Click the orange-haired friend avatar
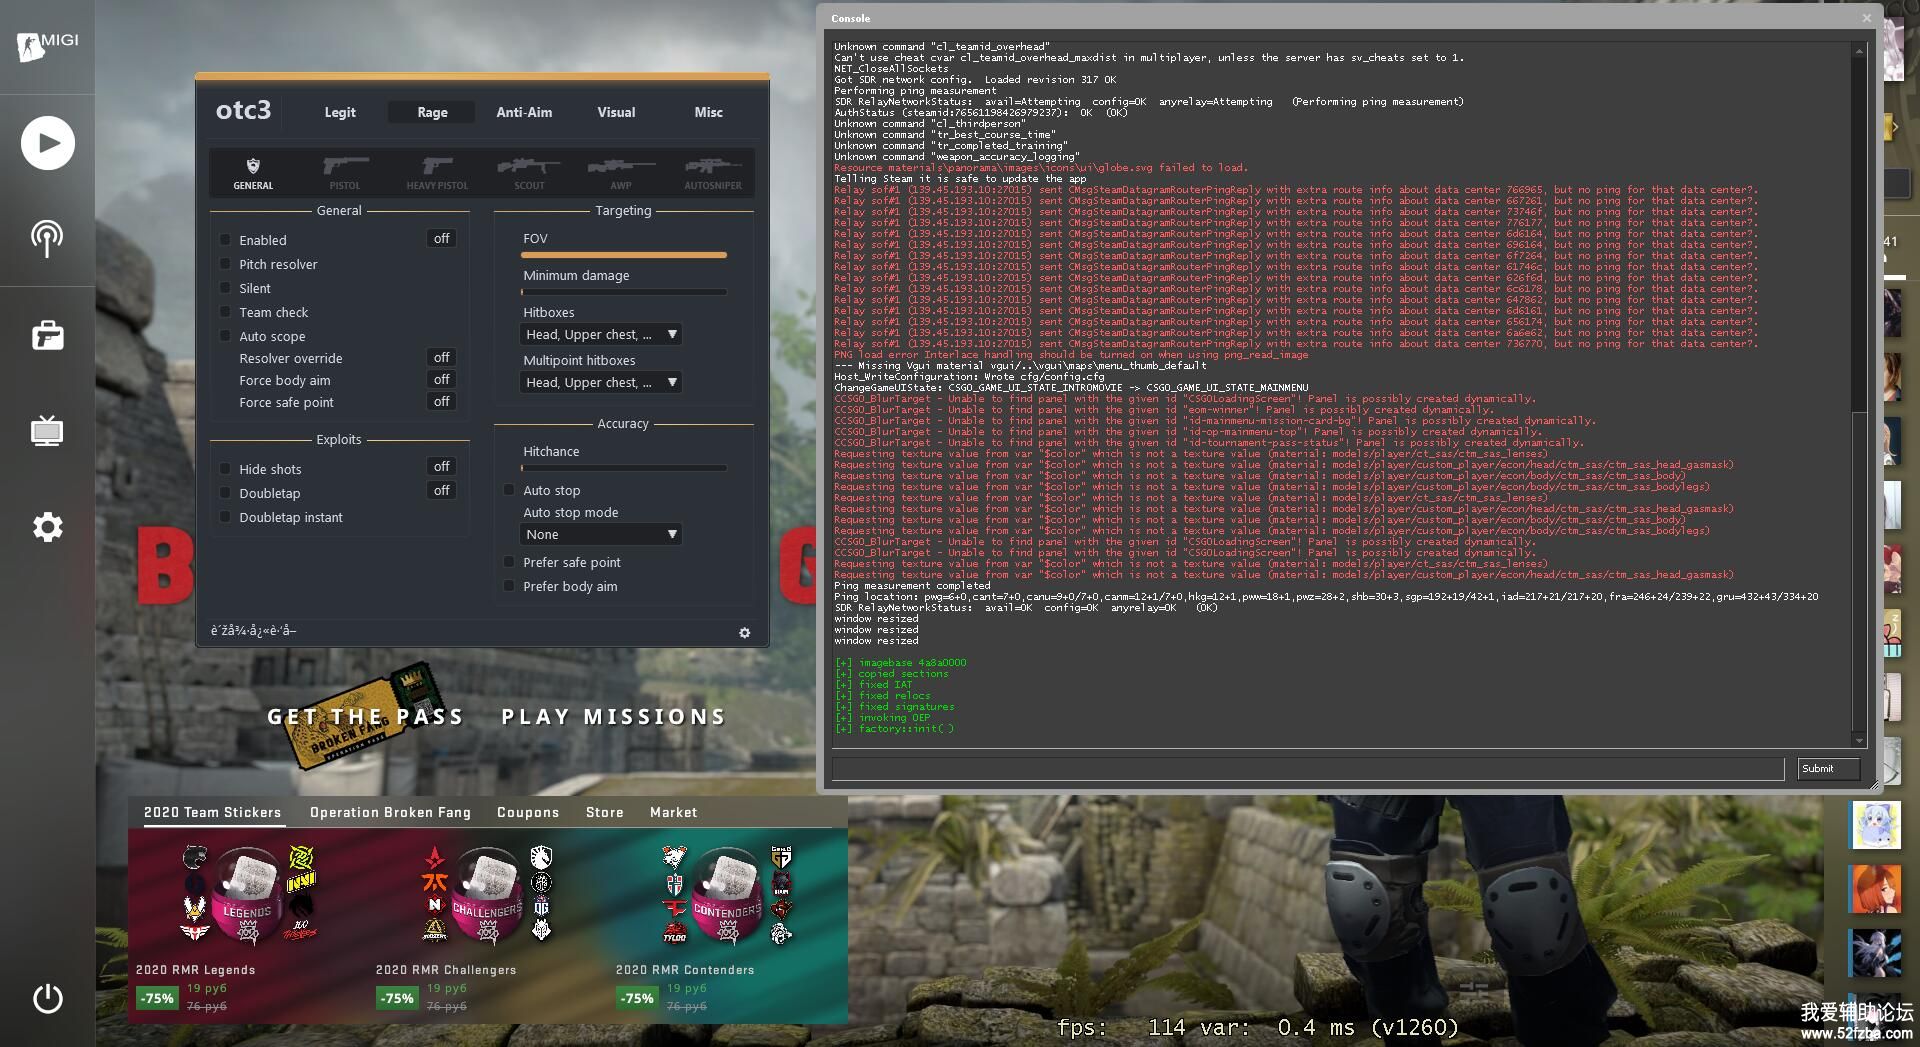The width and height of the screenshot is (1920, 1047). (x=1876, y=889)
